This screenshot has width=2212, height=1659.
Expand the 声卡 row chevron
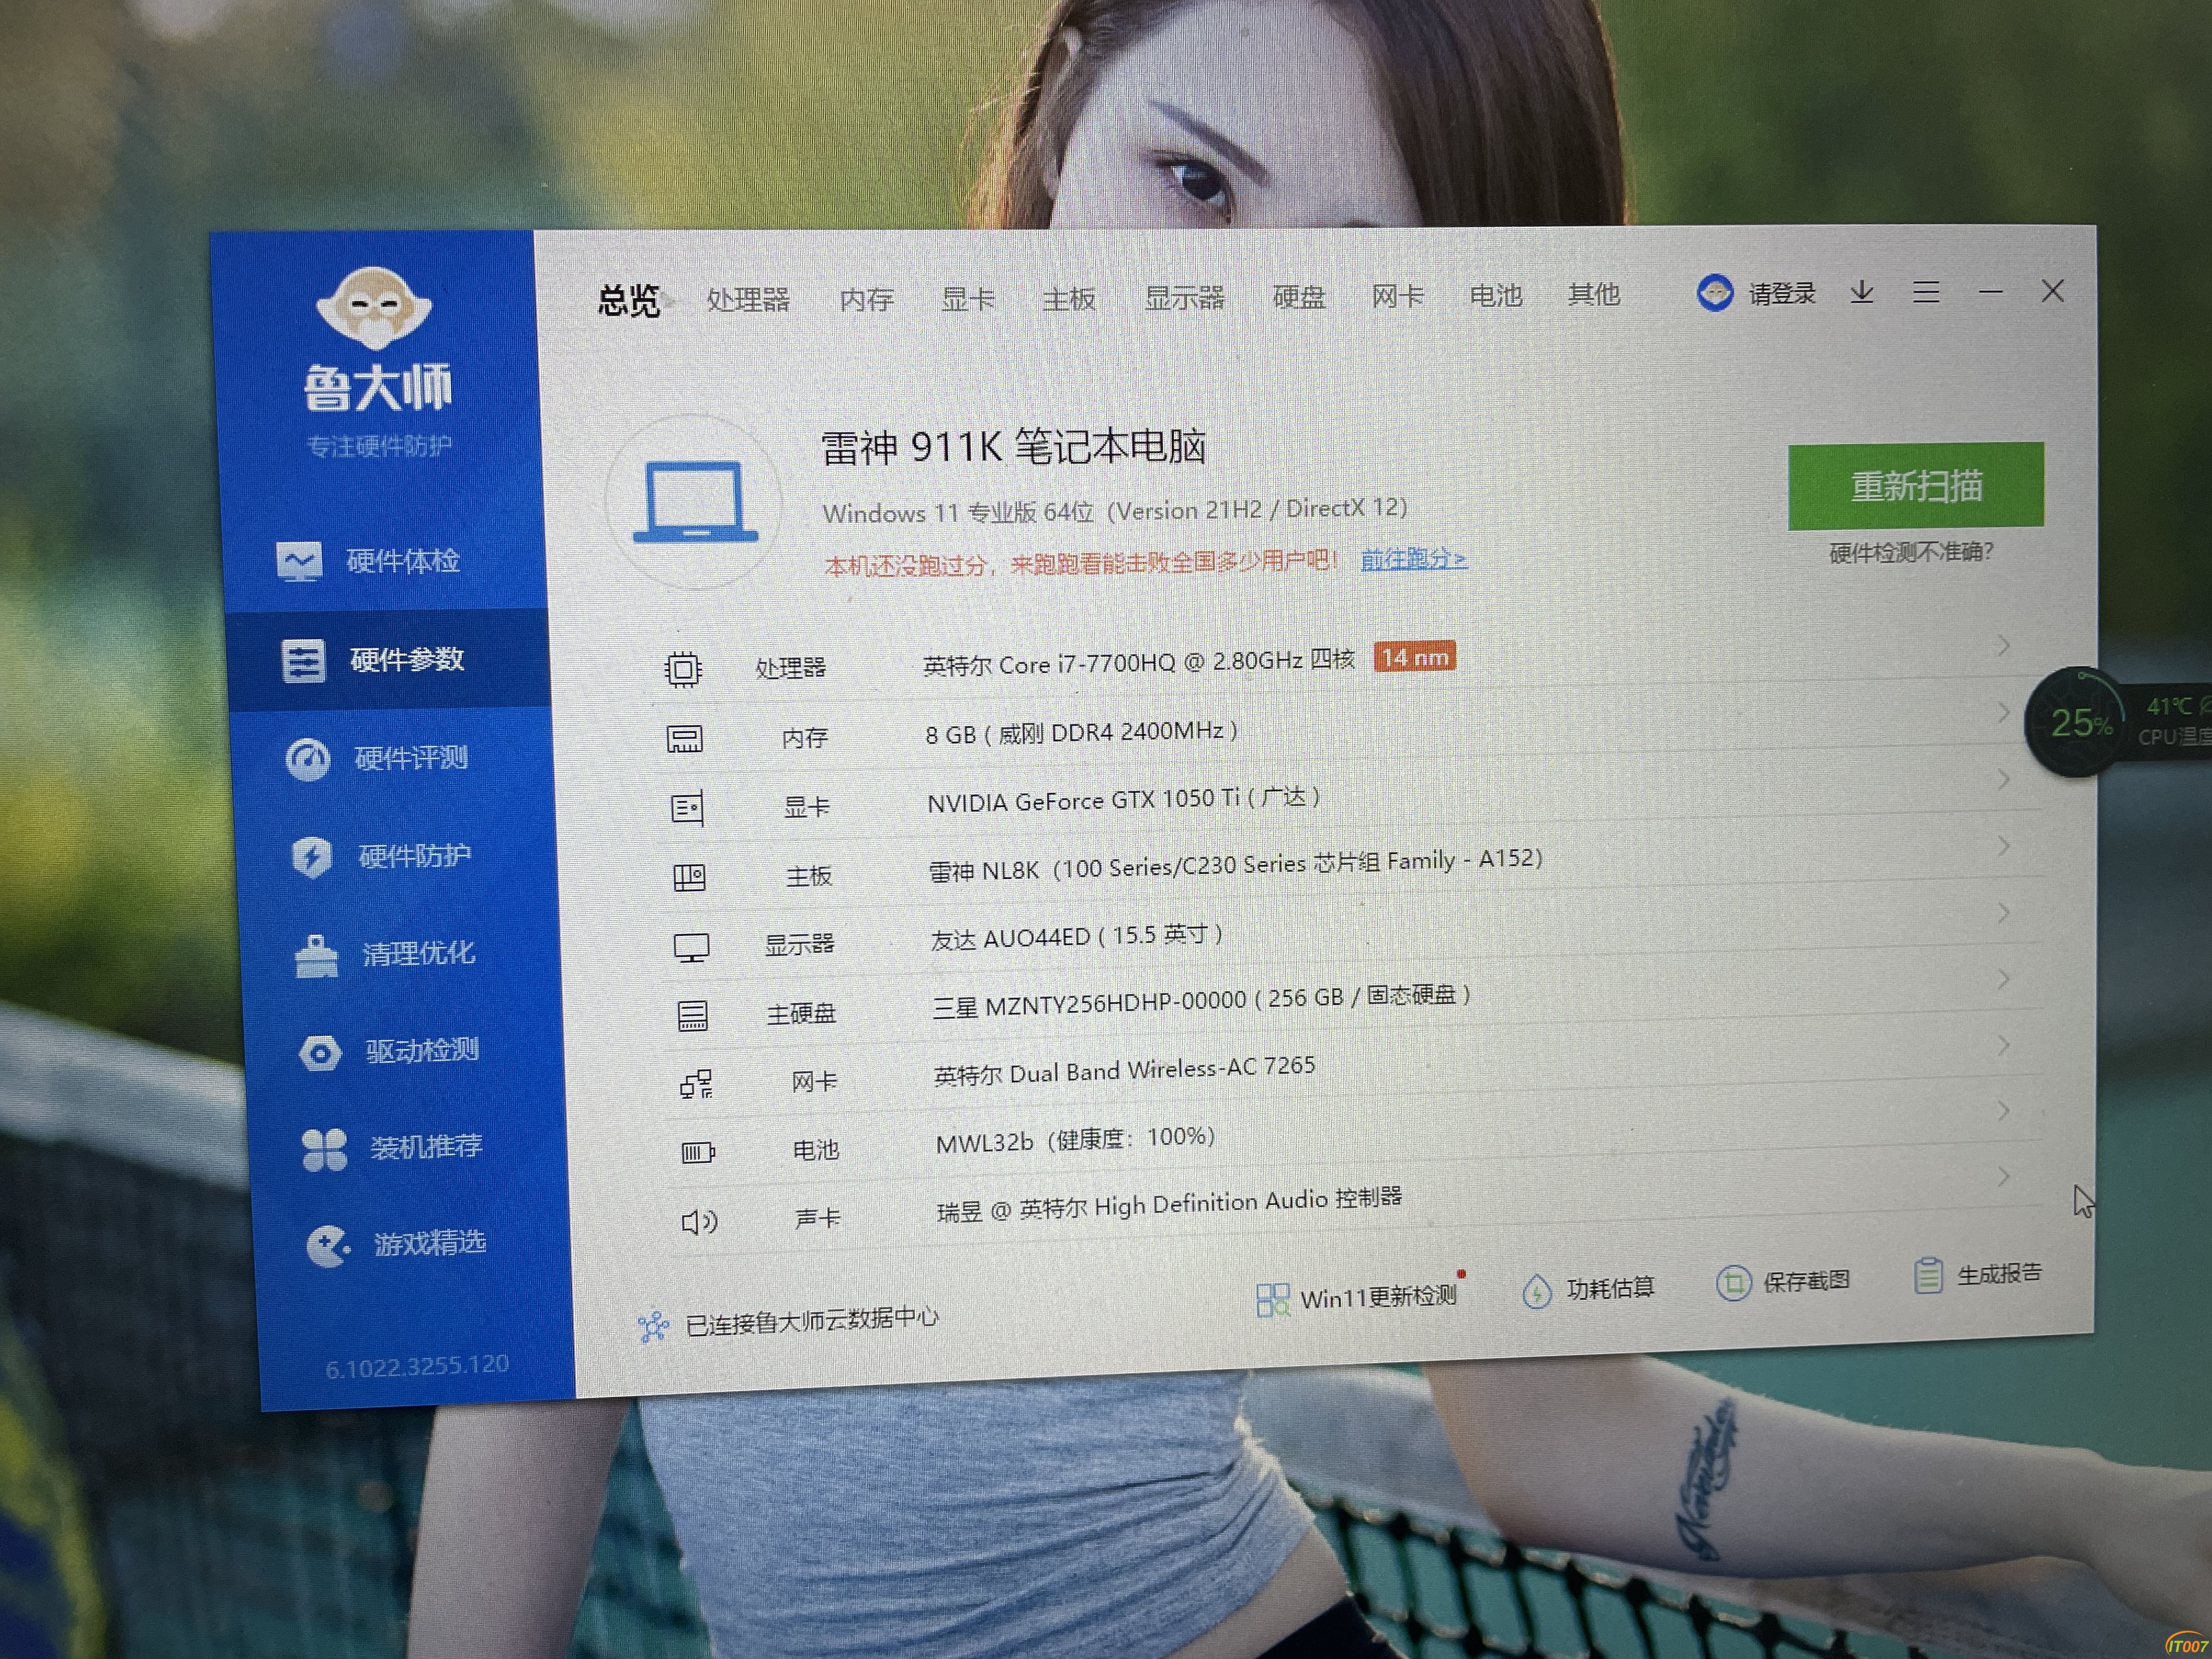click(2003, 1176)
